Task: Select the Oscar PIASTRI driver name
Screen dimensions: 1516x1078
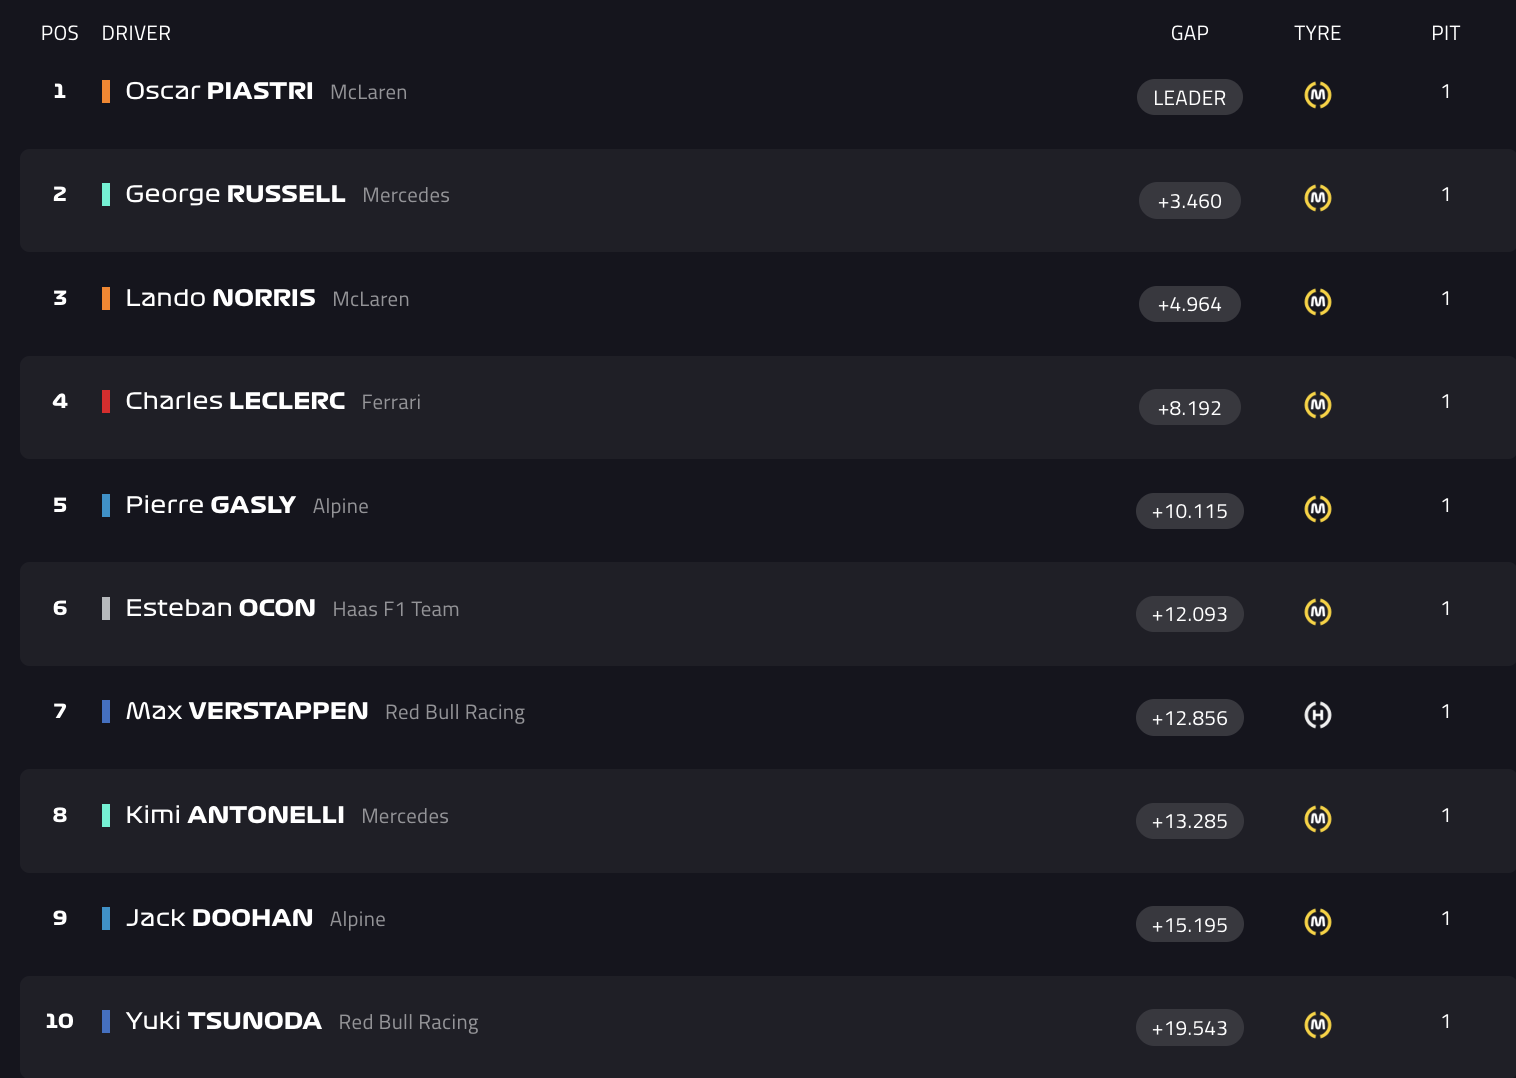Action: point(220,91)
